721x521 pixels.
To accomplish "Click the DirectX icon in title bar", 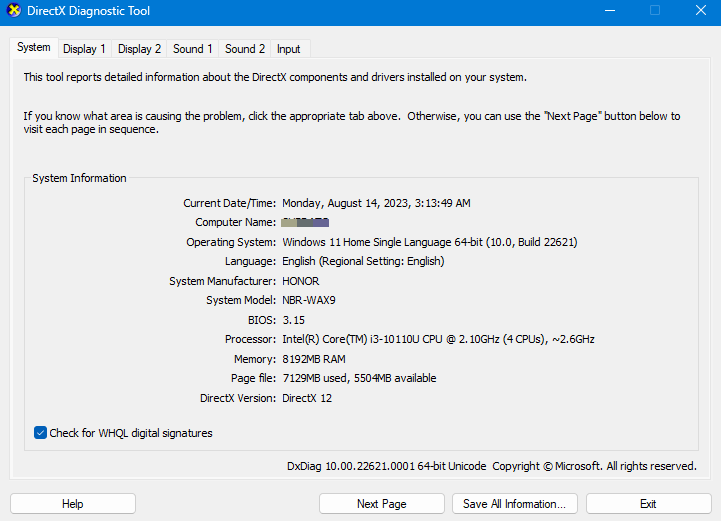I will (13, 11).
